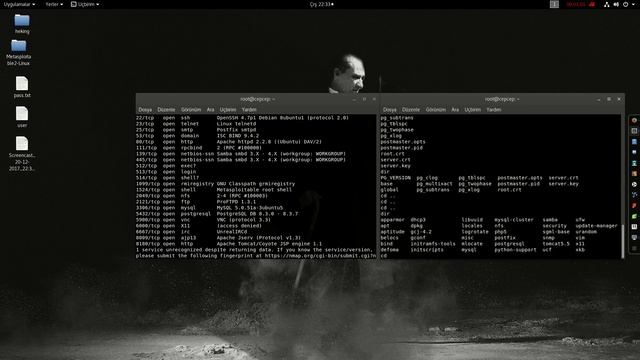Click the 23/tcp telnet line
Image resolution: width=640 pixels, height=360 pixels.
point(196,124)
